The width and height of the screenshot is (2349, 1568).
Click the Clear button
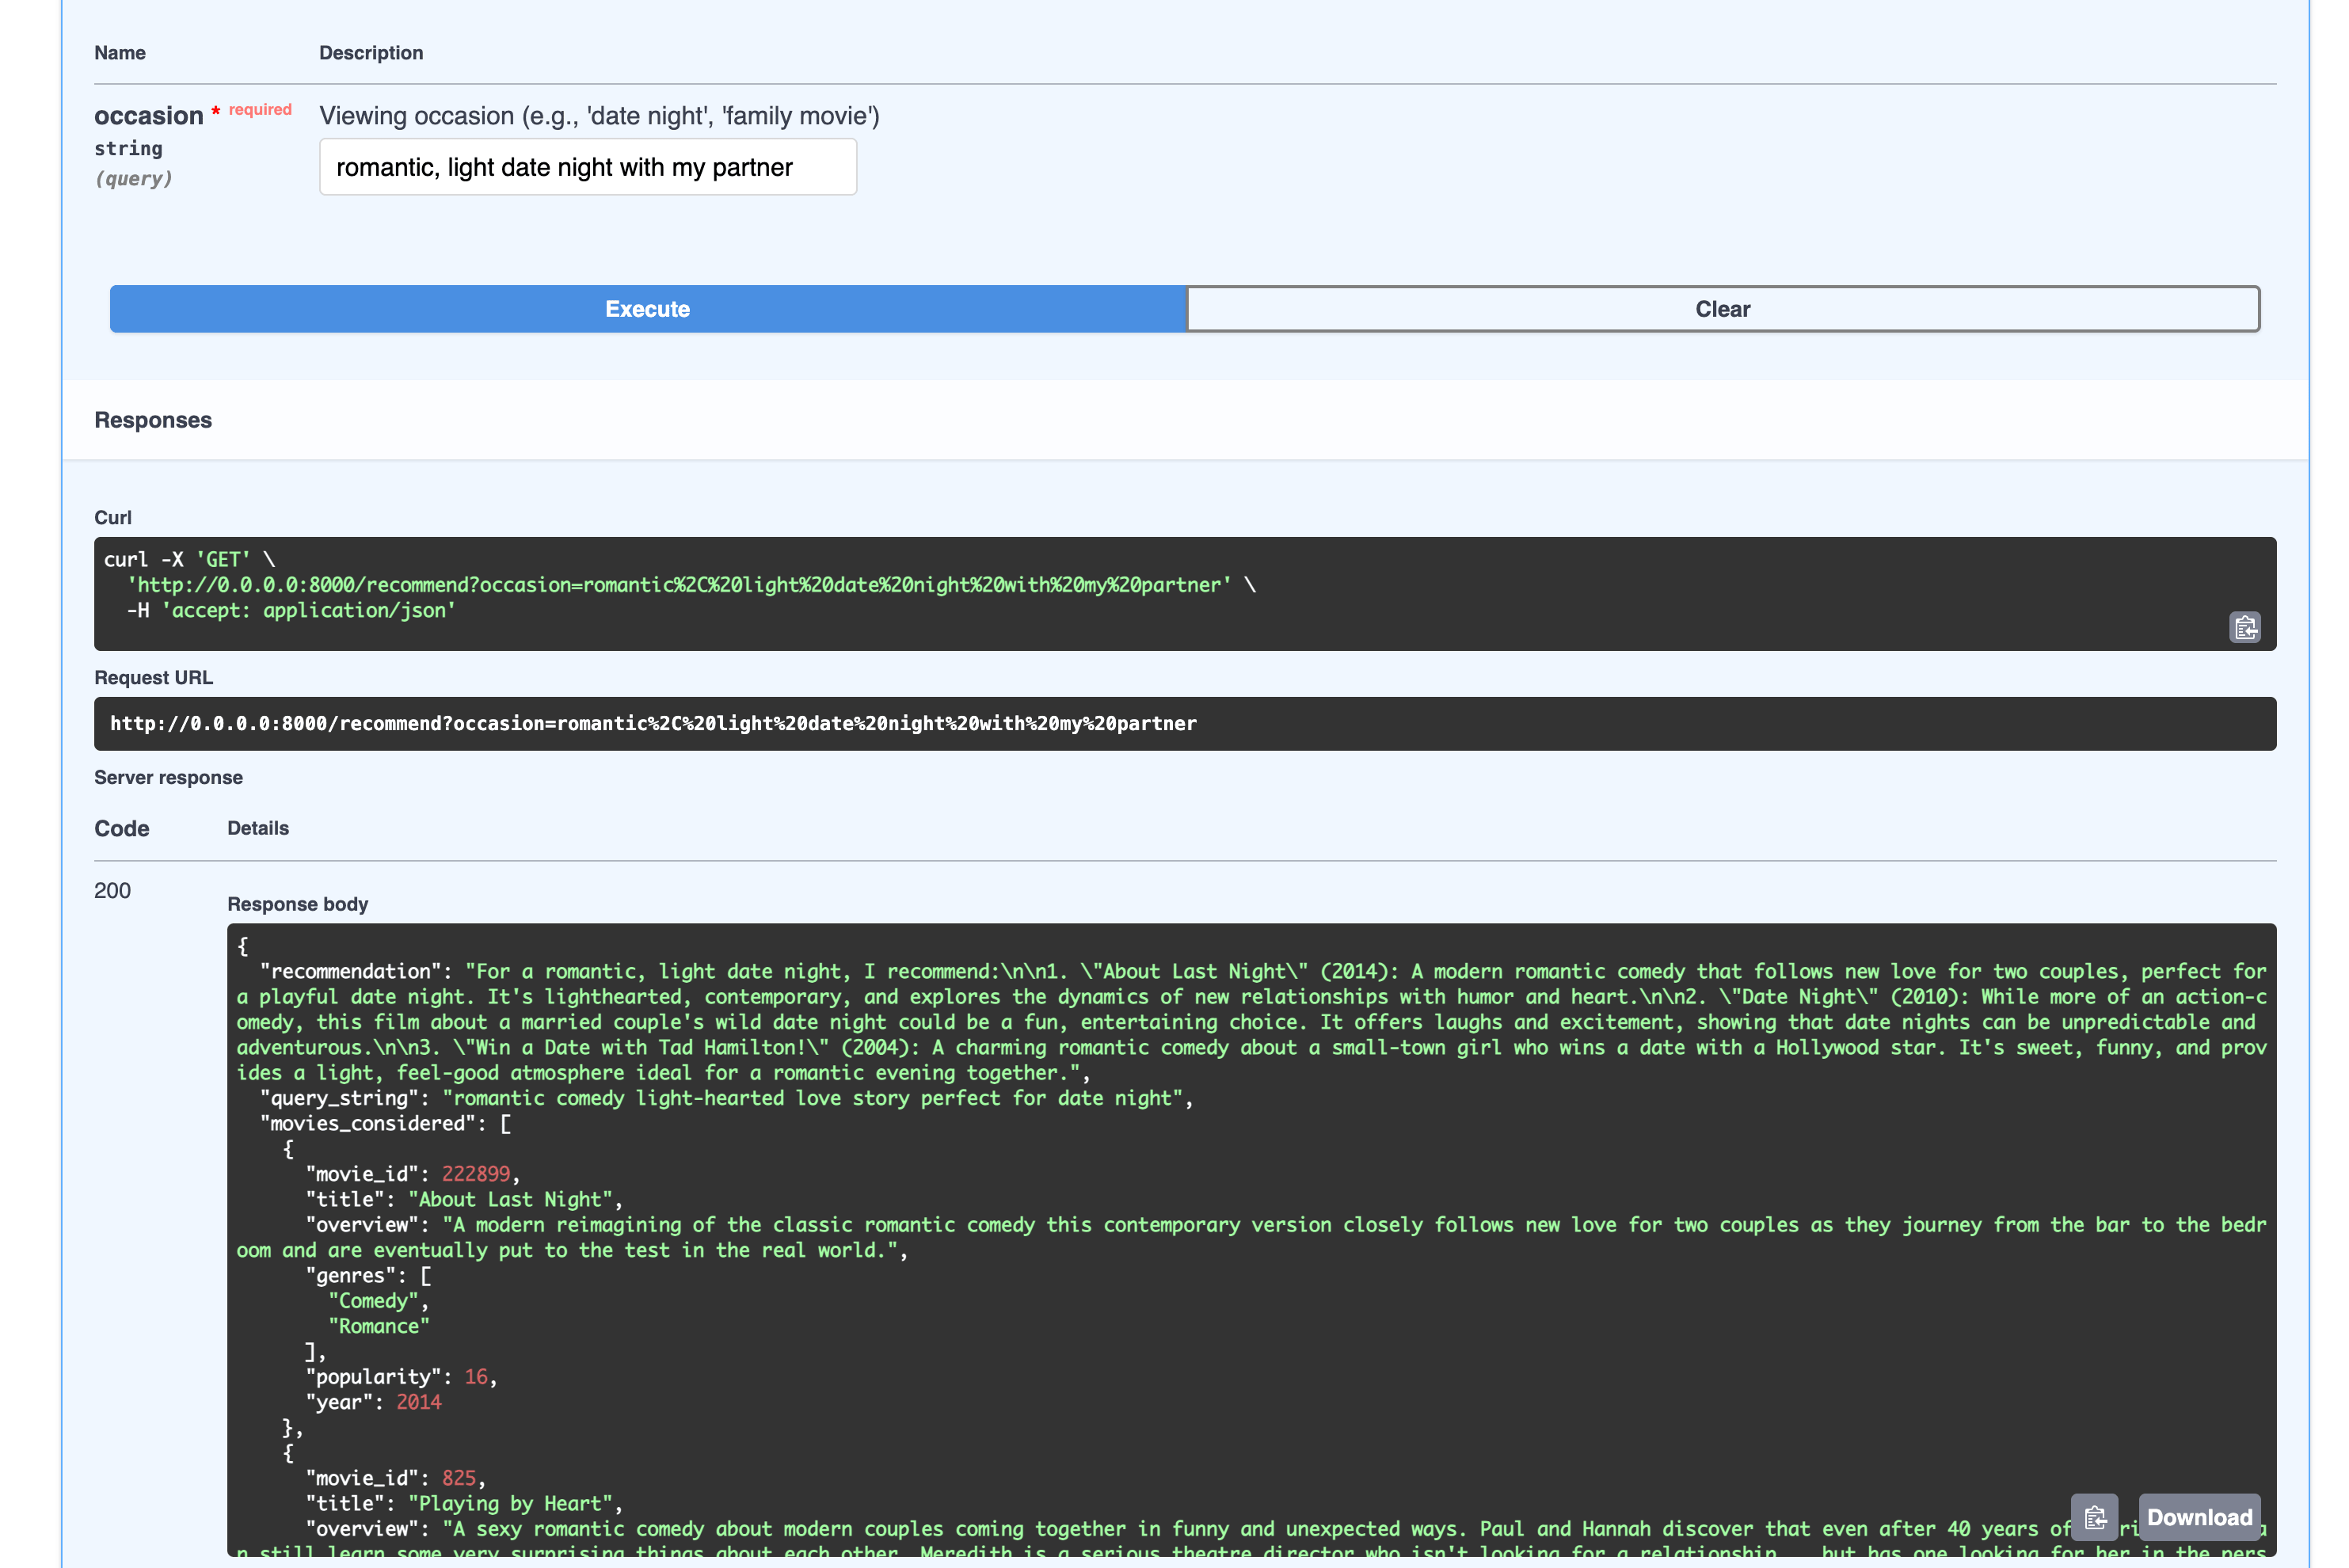(1722, 309)
